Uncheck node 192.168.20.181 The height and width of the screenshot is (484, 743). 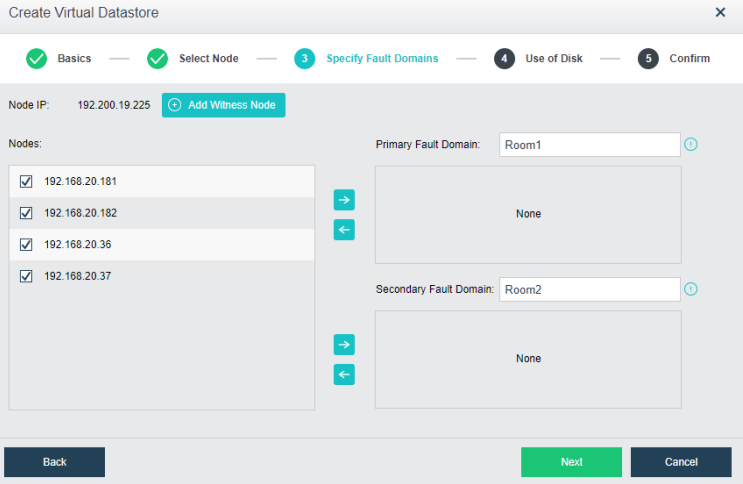pos(27,182)
